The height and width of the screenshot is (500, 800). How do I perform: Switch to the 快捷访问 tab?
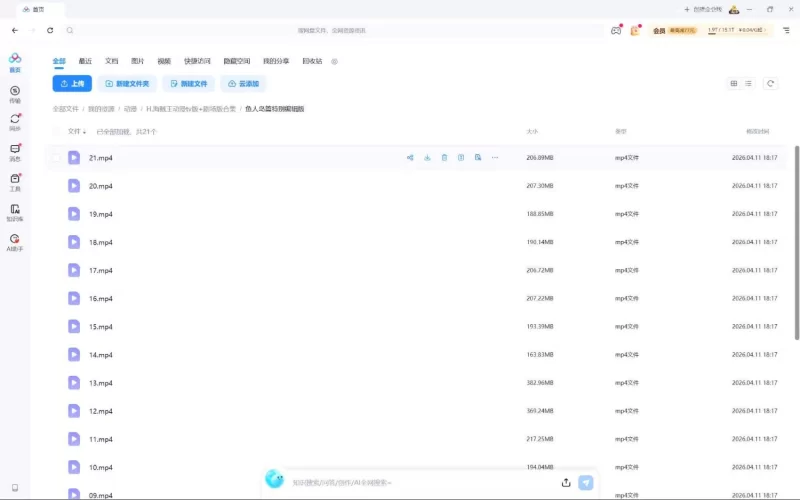(x=197, y=61)
